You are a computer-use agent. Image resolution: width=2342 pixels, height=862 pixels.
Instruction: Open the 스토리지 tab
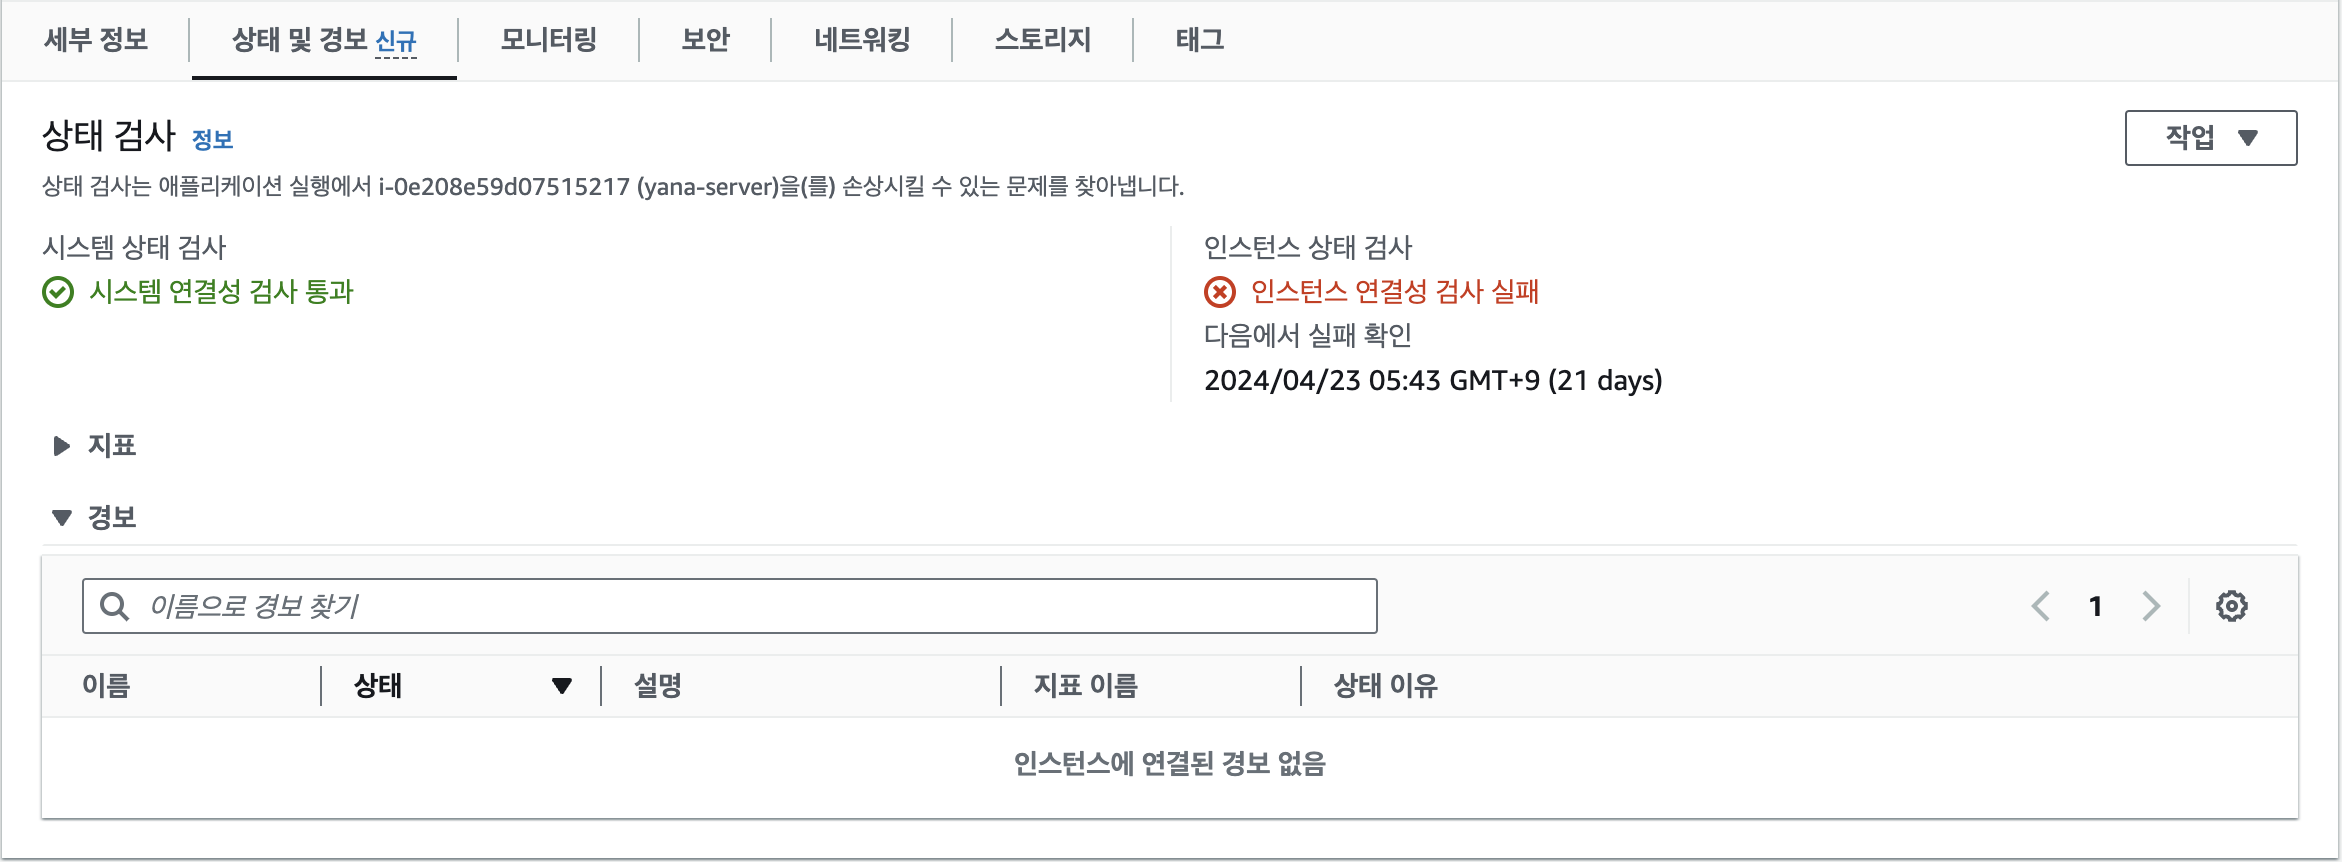(x=1041, y=40)
